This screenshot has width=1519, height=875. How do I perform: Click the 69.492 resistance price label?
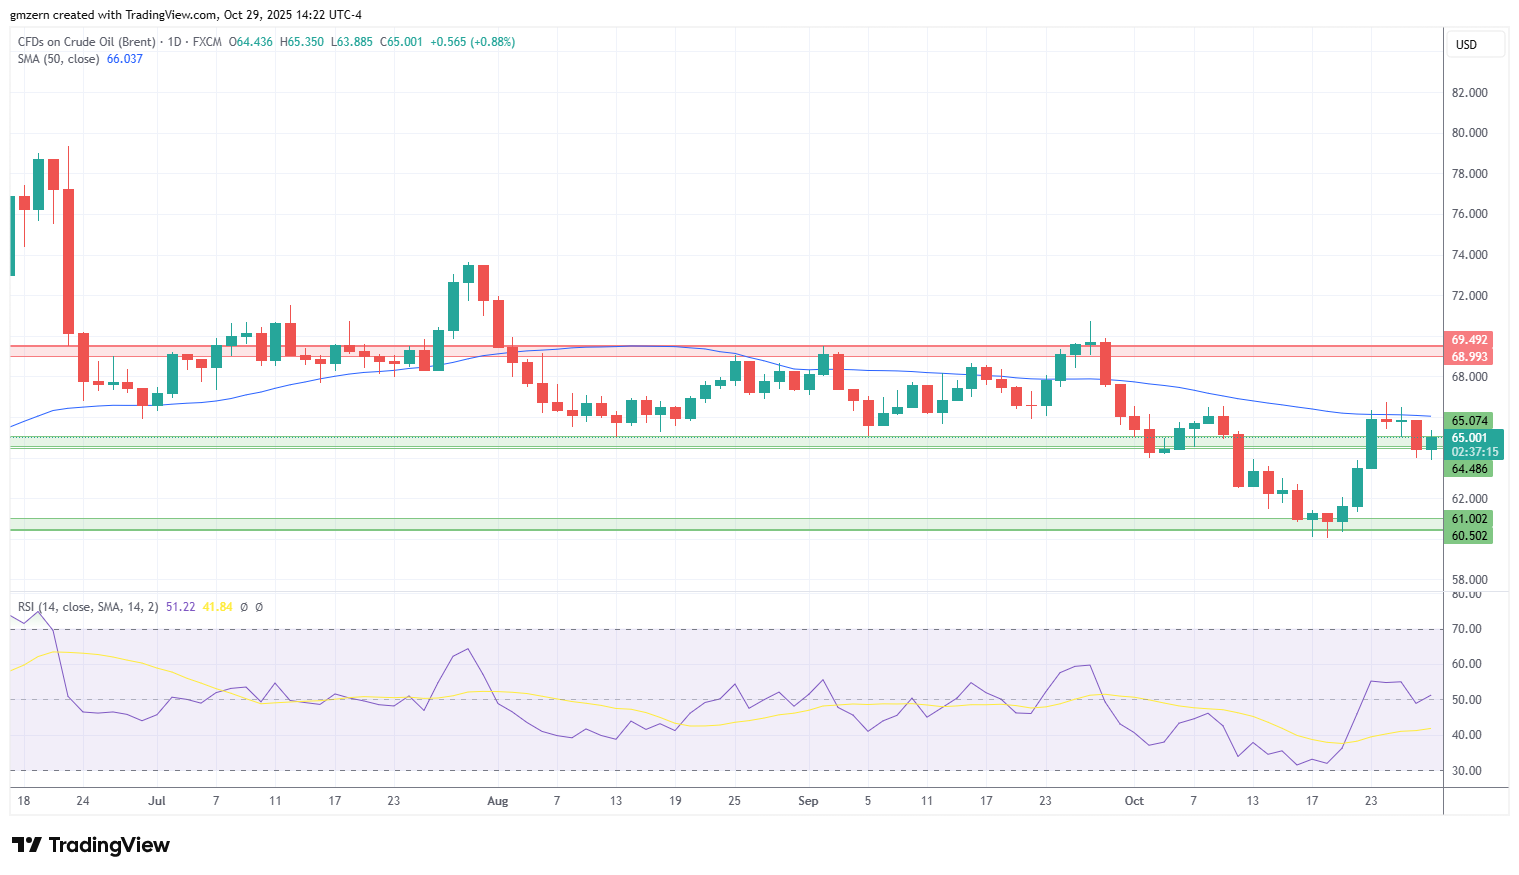[1469, 340]
